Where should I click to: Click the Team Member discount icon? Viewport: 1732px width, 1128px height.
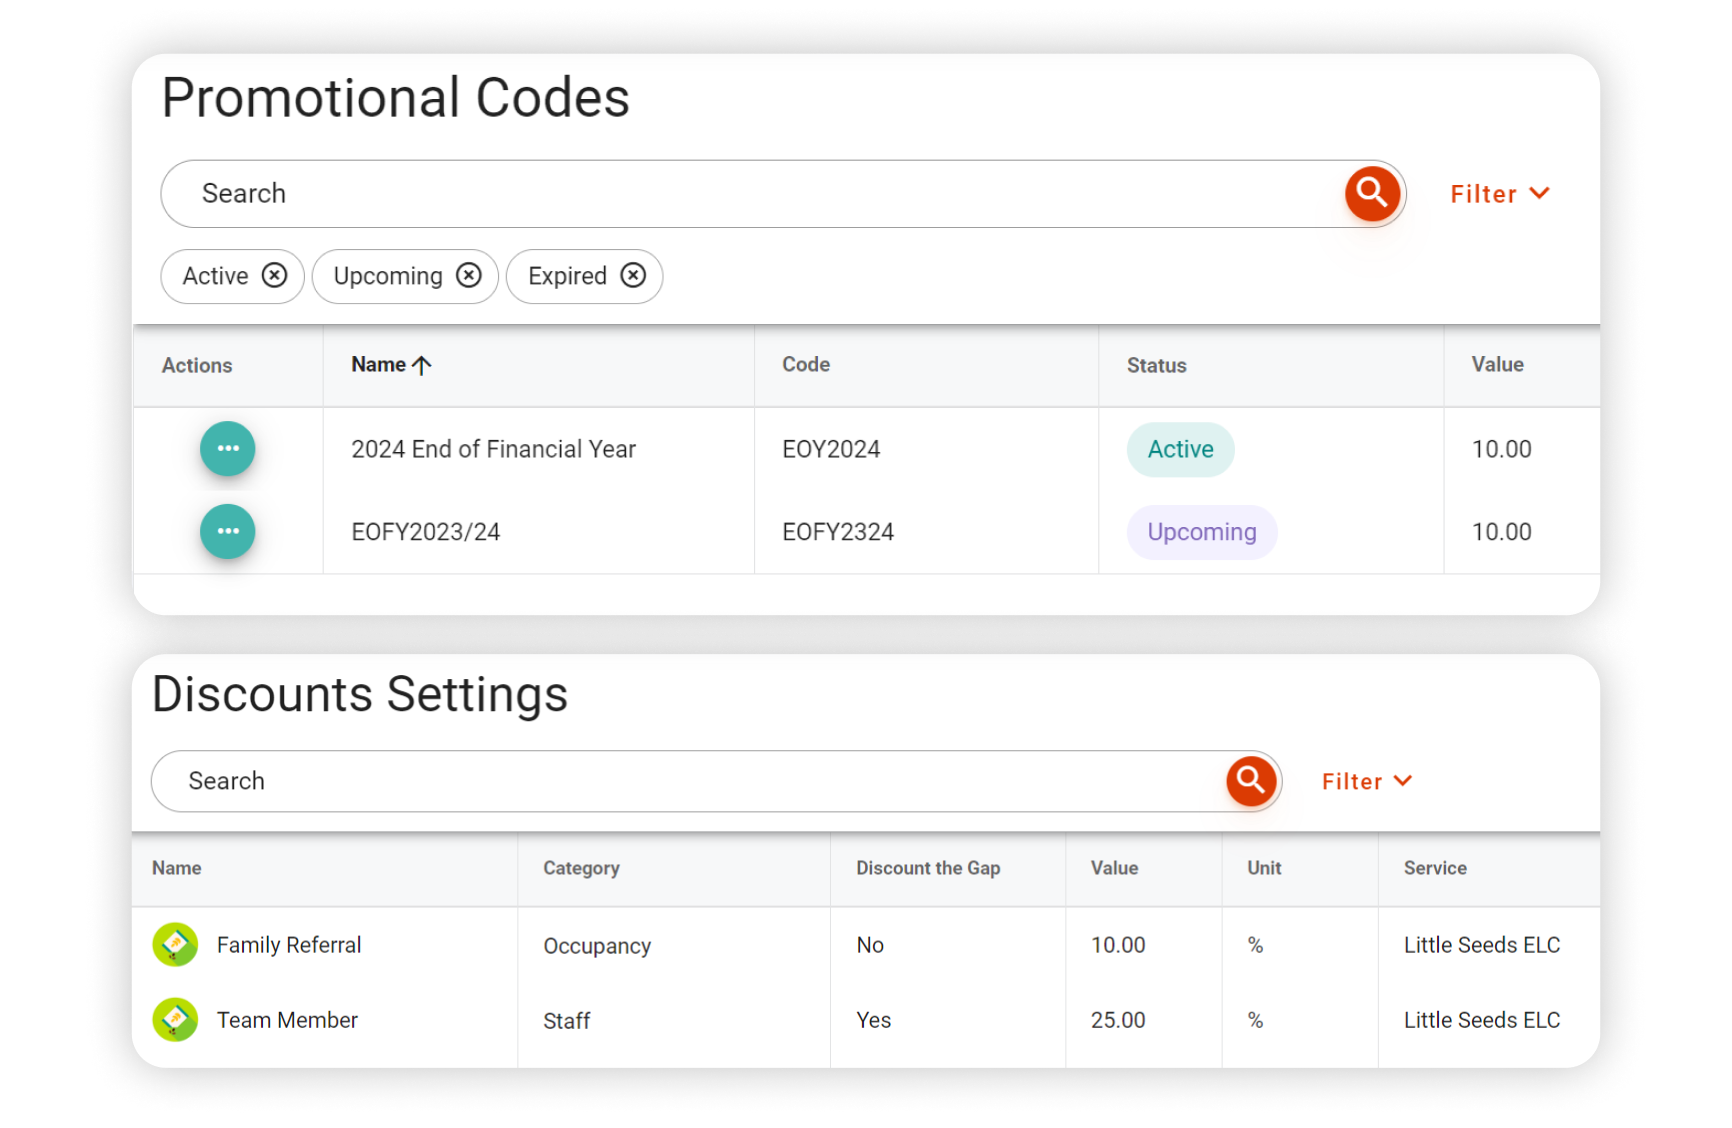pos(175,1020)
